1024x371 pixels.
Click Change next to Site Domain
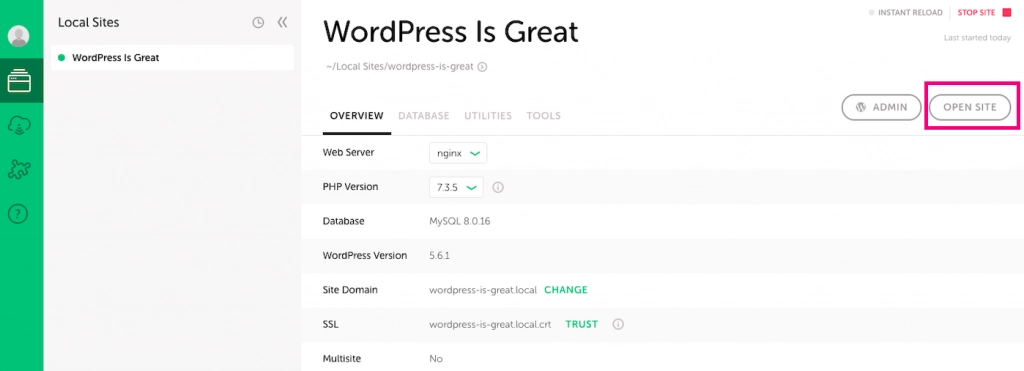tap(566, 290)
